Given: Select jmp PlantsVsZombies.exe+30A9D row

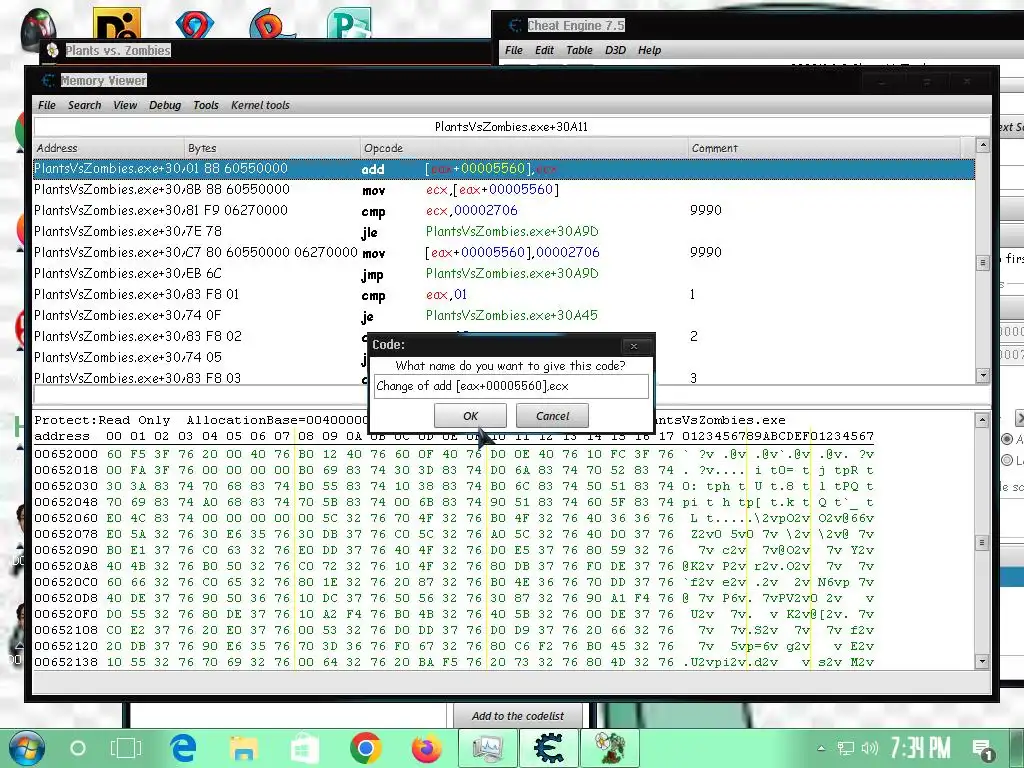Looking at the screenshot, I should point(504,274).
